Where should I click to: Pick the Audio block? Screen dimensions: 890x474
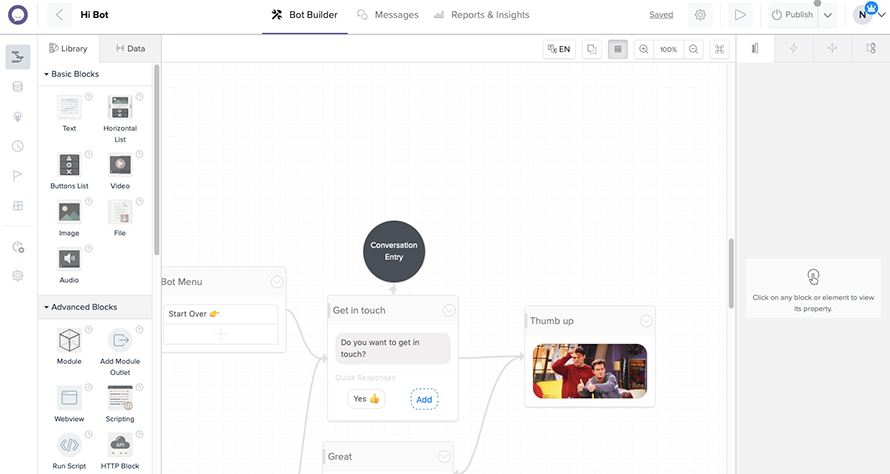coord(69,265)
